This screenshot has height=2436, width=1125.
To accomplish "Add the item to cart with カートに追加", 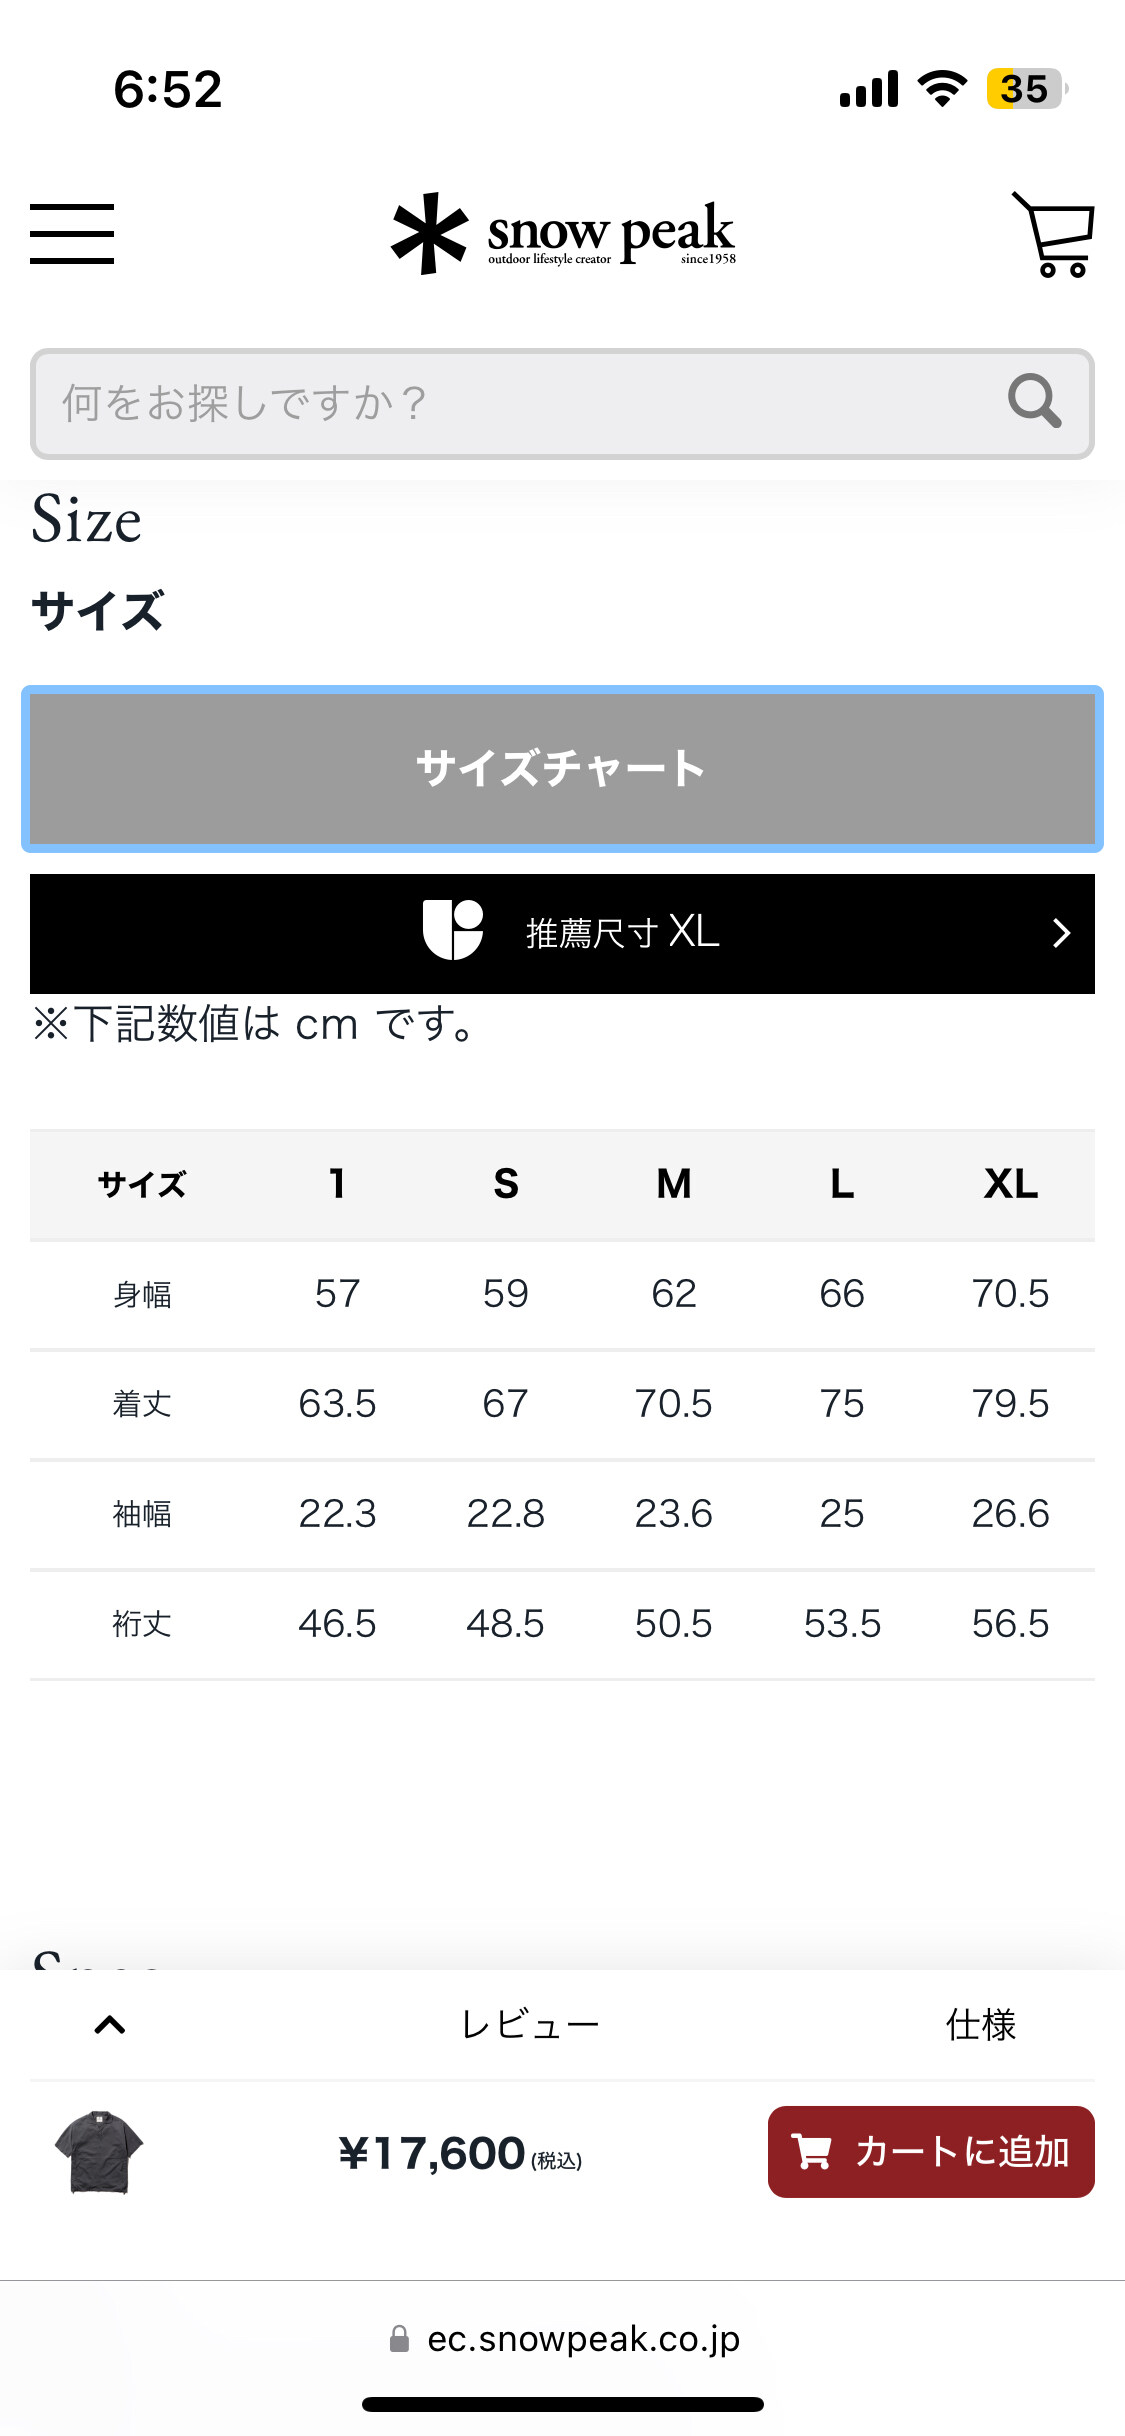I will pos(931,2152).
